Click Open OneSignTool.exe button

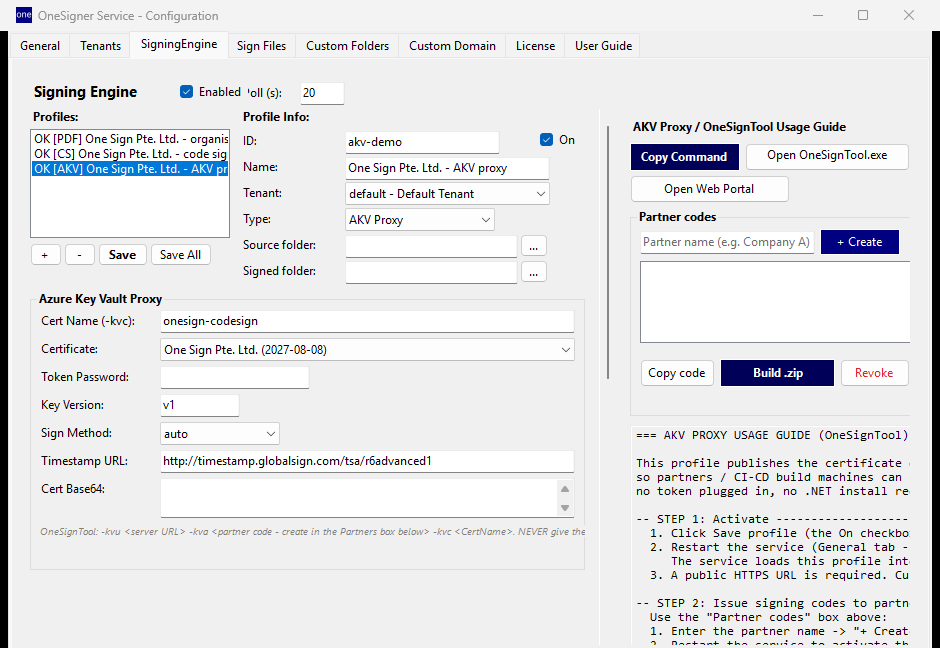827,155
